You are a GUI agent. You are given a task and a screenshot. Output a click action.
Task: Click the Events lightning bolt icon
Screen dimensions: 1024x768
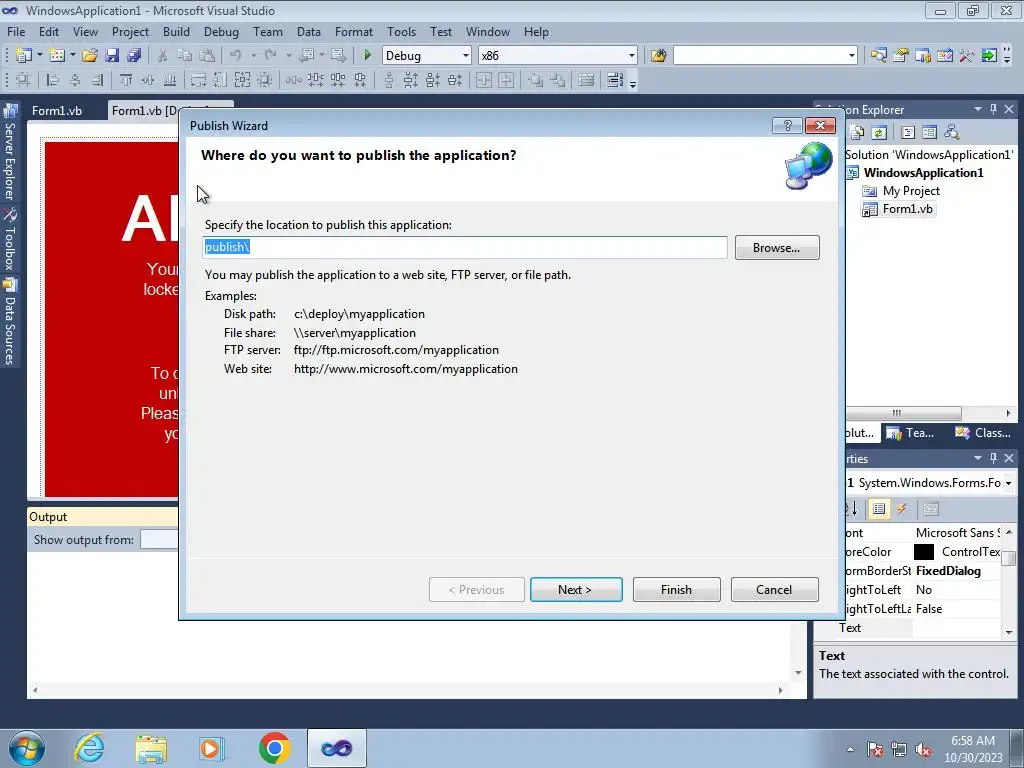(x=902, y=509)
